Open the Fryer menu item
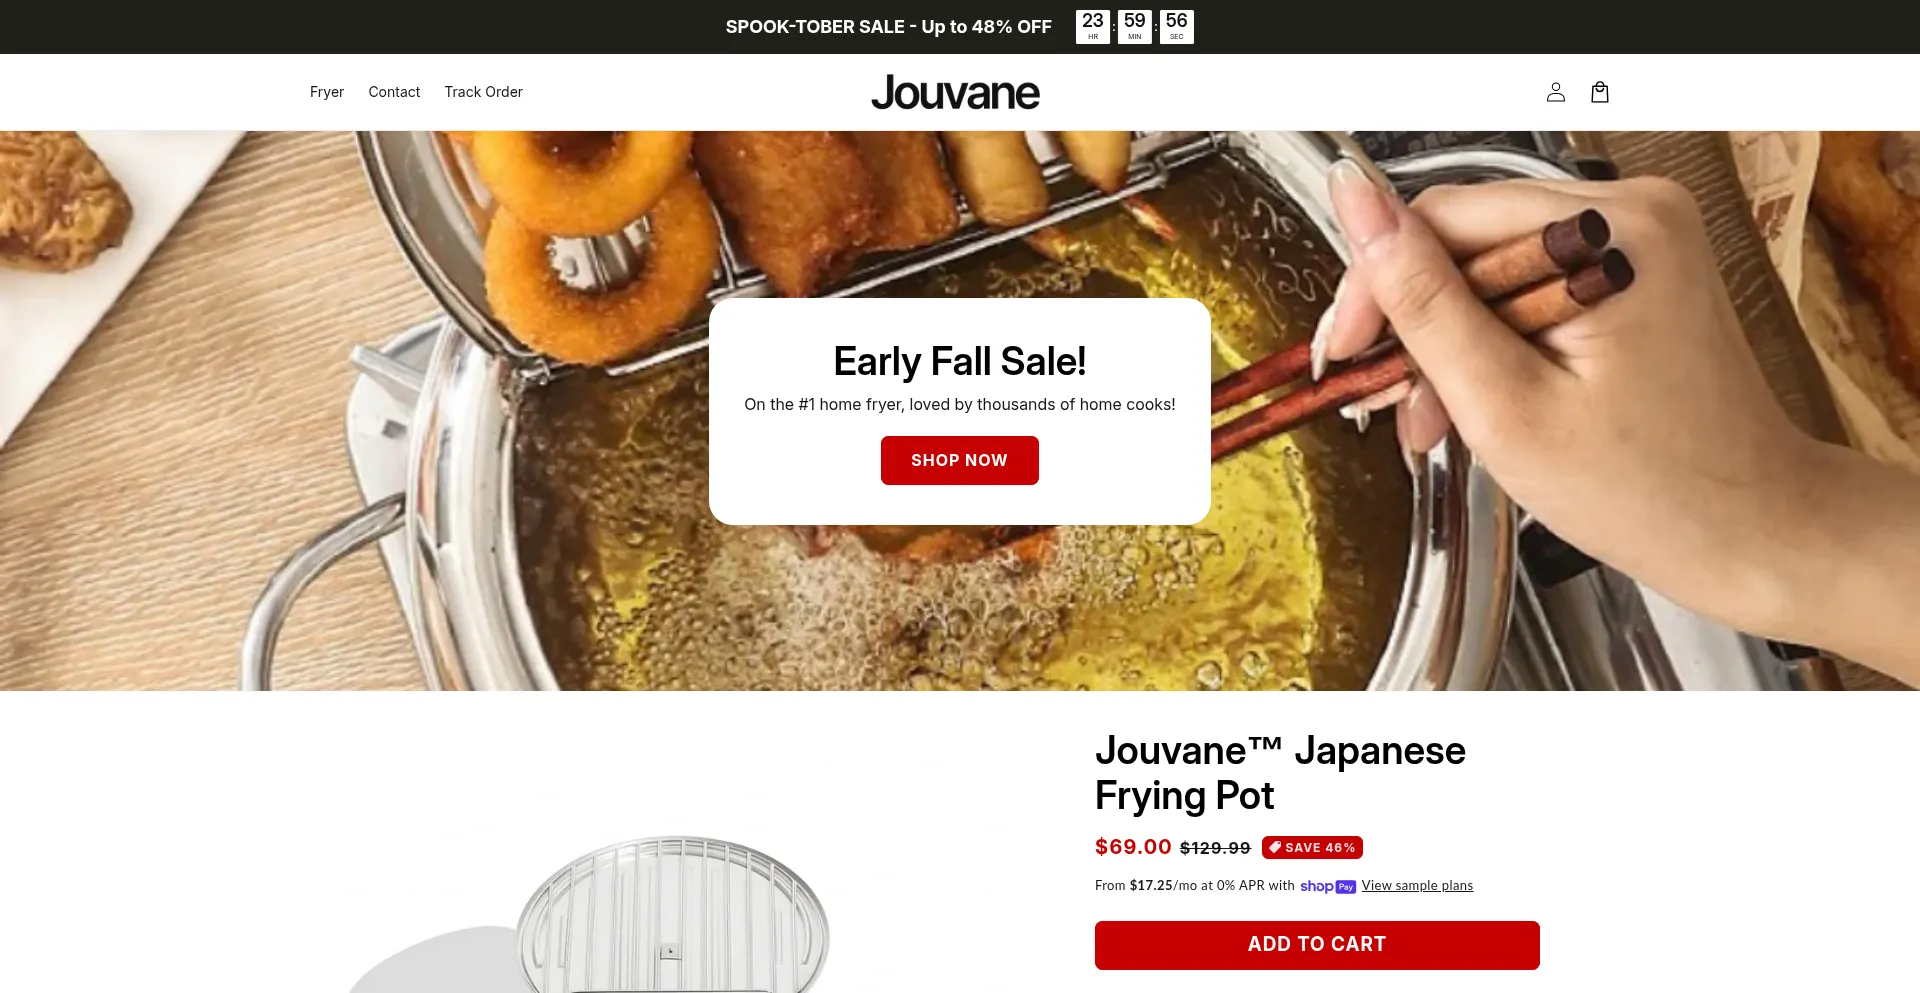This screenshot has width=1920, height=993. (x=327, y=92)
